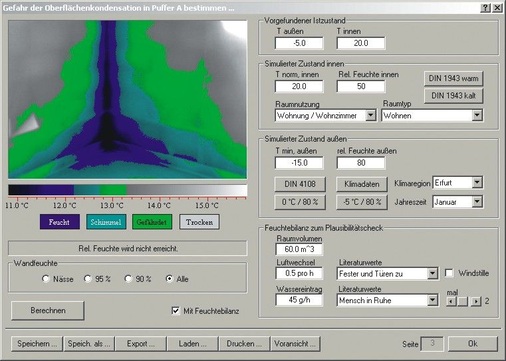Select the Nässe radio button
506x361 pixels.
pyautogui.click(x=46, y=279)
